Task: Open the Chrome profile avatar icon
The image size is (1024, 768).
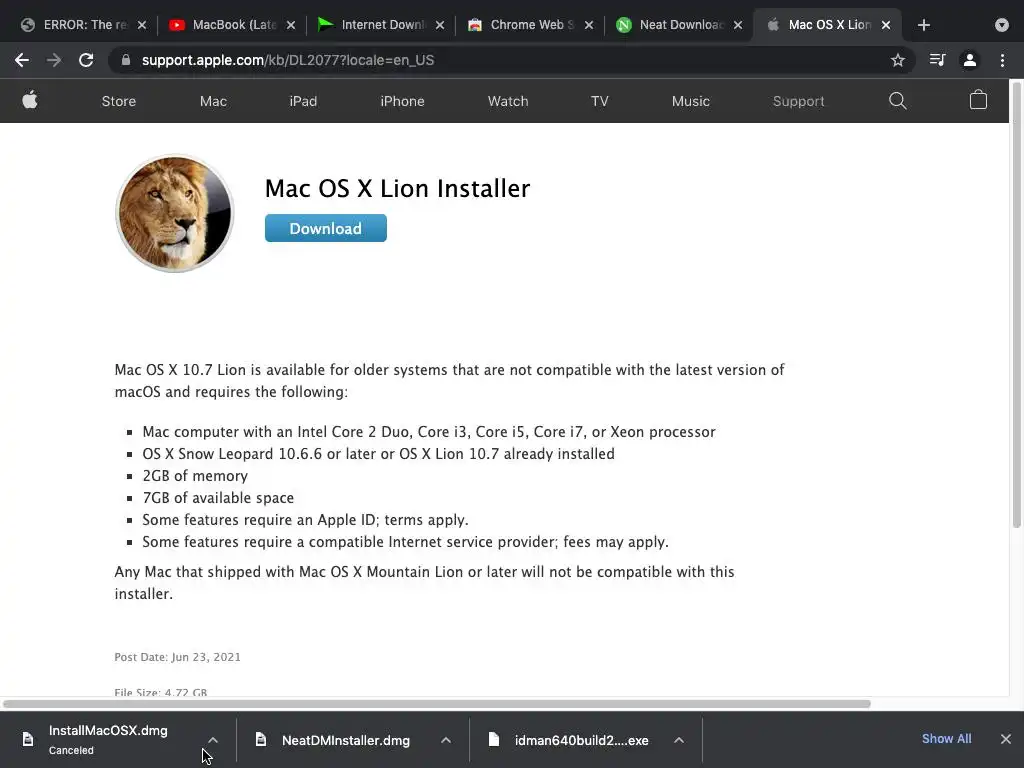Action: click(x=970, y=60)
